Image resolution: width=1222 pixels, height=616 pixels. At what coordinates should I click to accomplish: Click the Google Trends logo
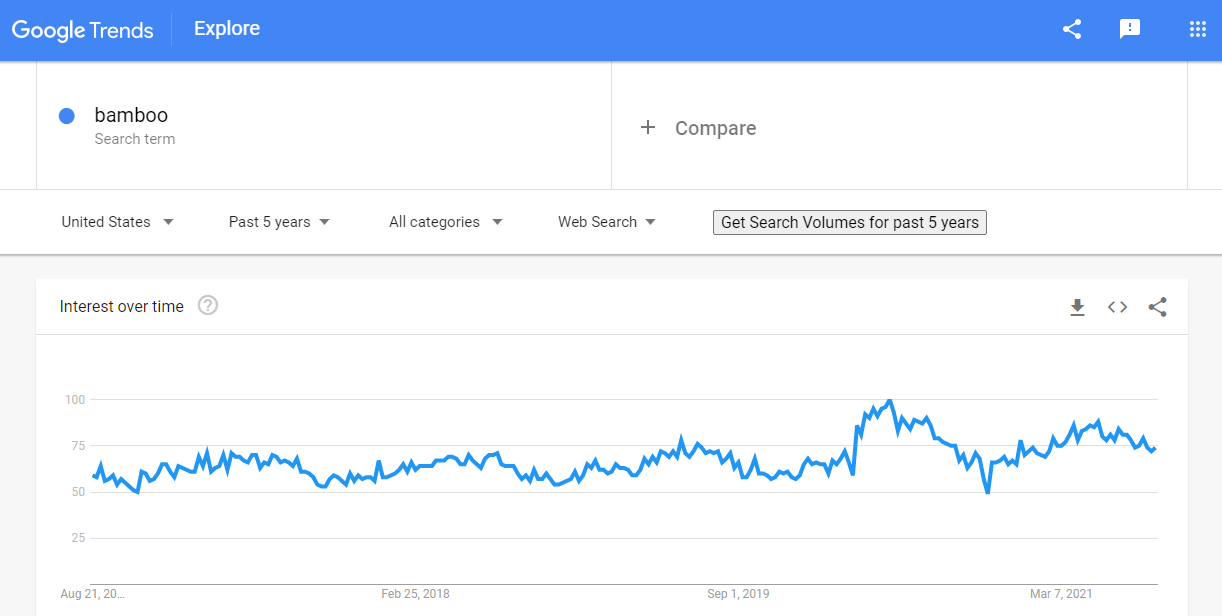tap(83, 30)
